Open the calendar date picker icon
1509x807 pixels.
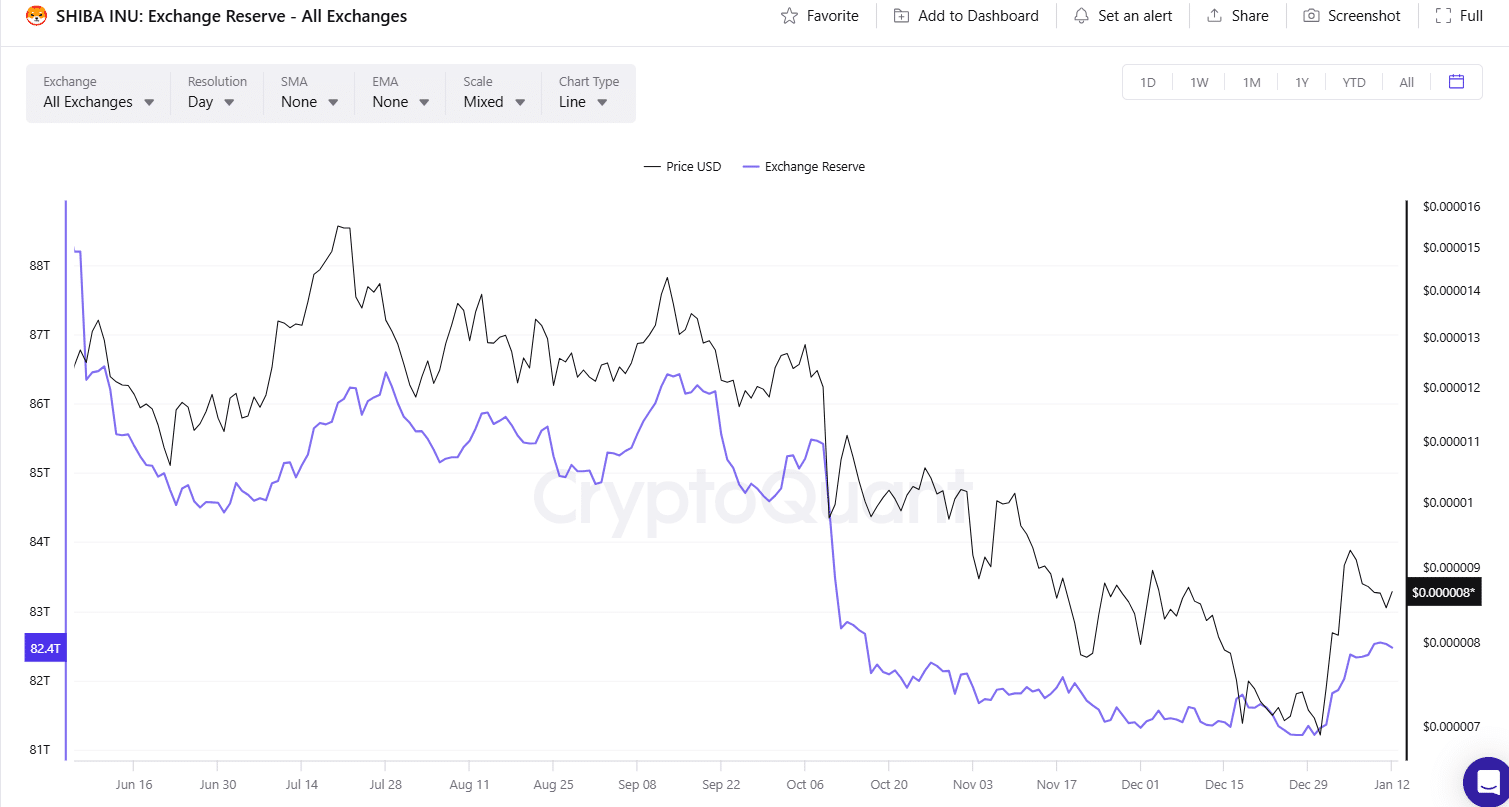(1457, 82)
